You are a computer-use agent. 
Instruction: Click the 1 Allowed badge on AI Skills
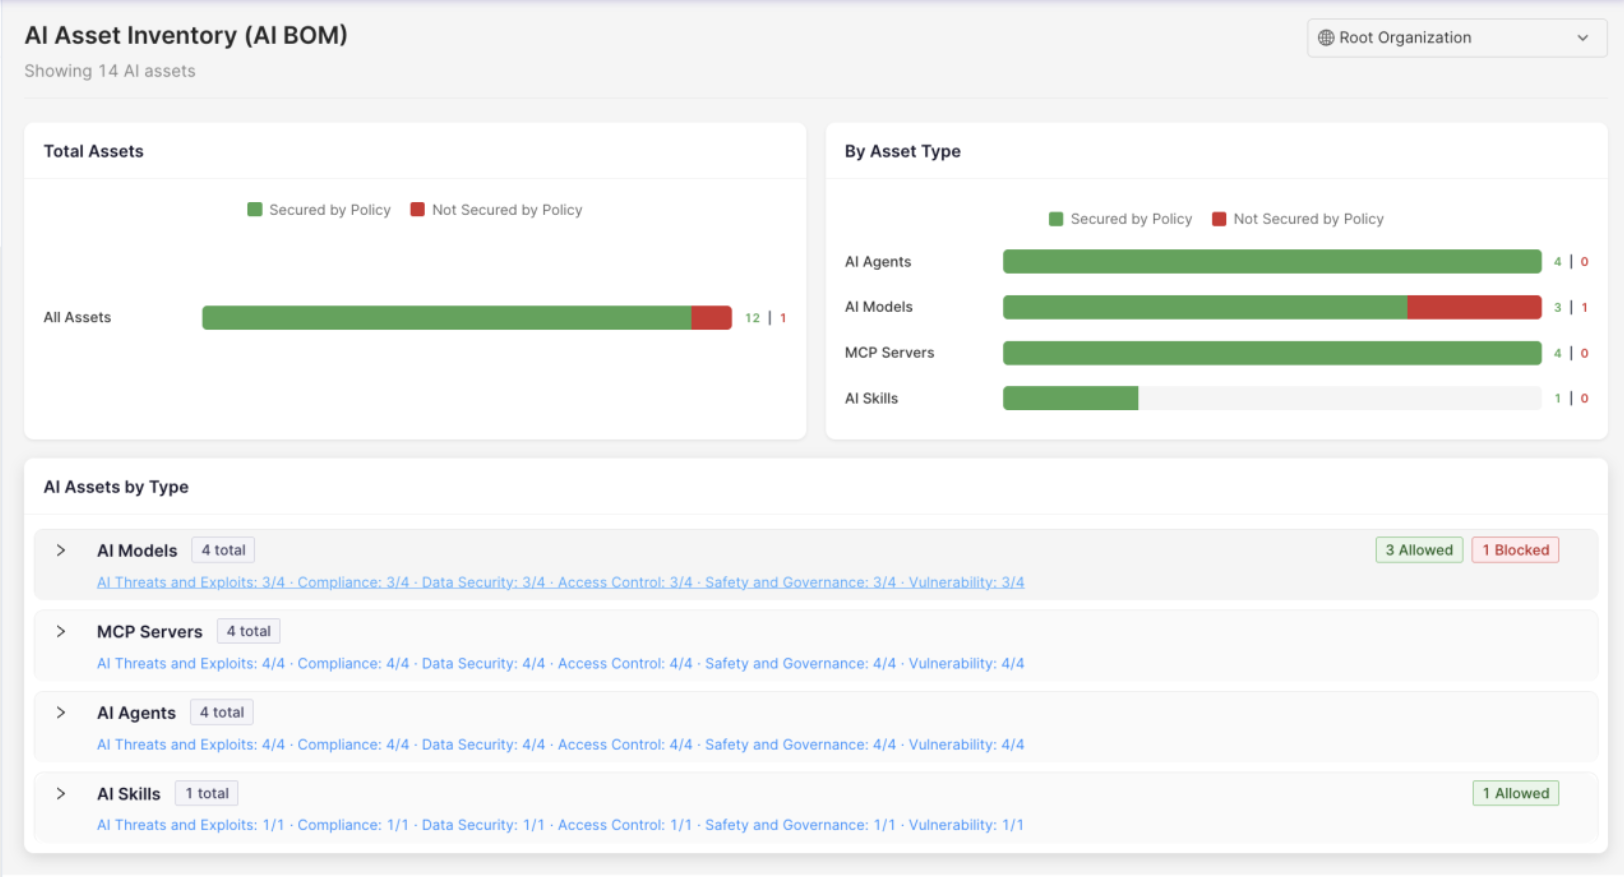[1515, 793]
